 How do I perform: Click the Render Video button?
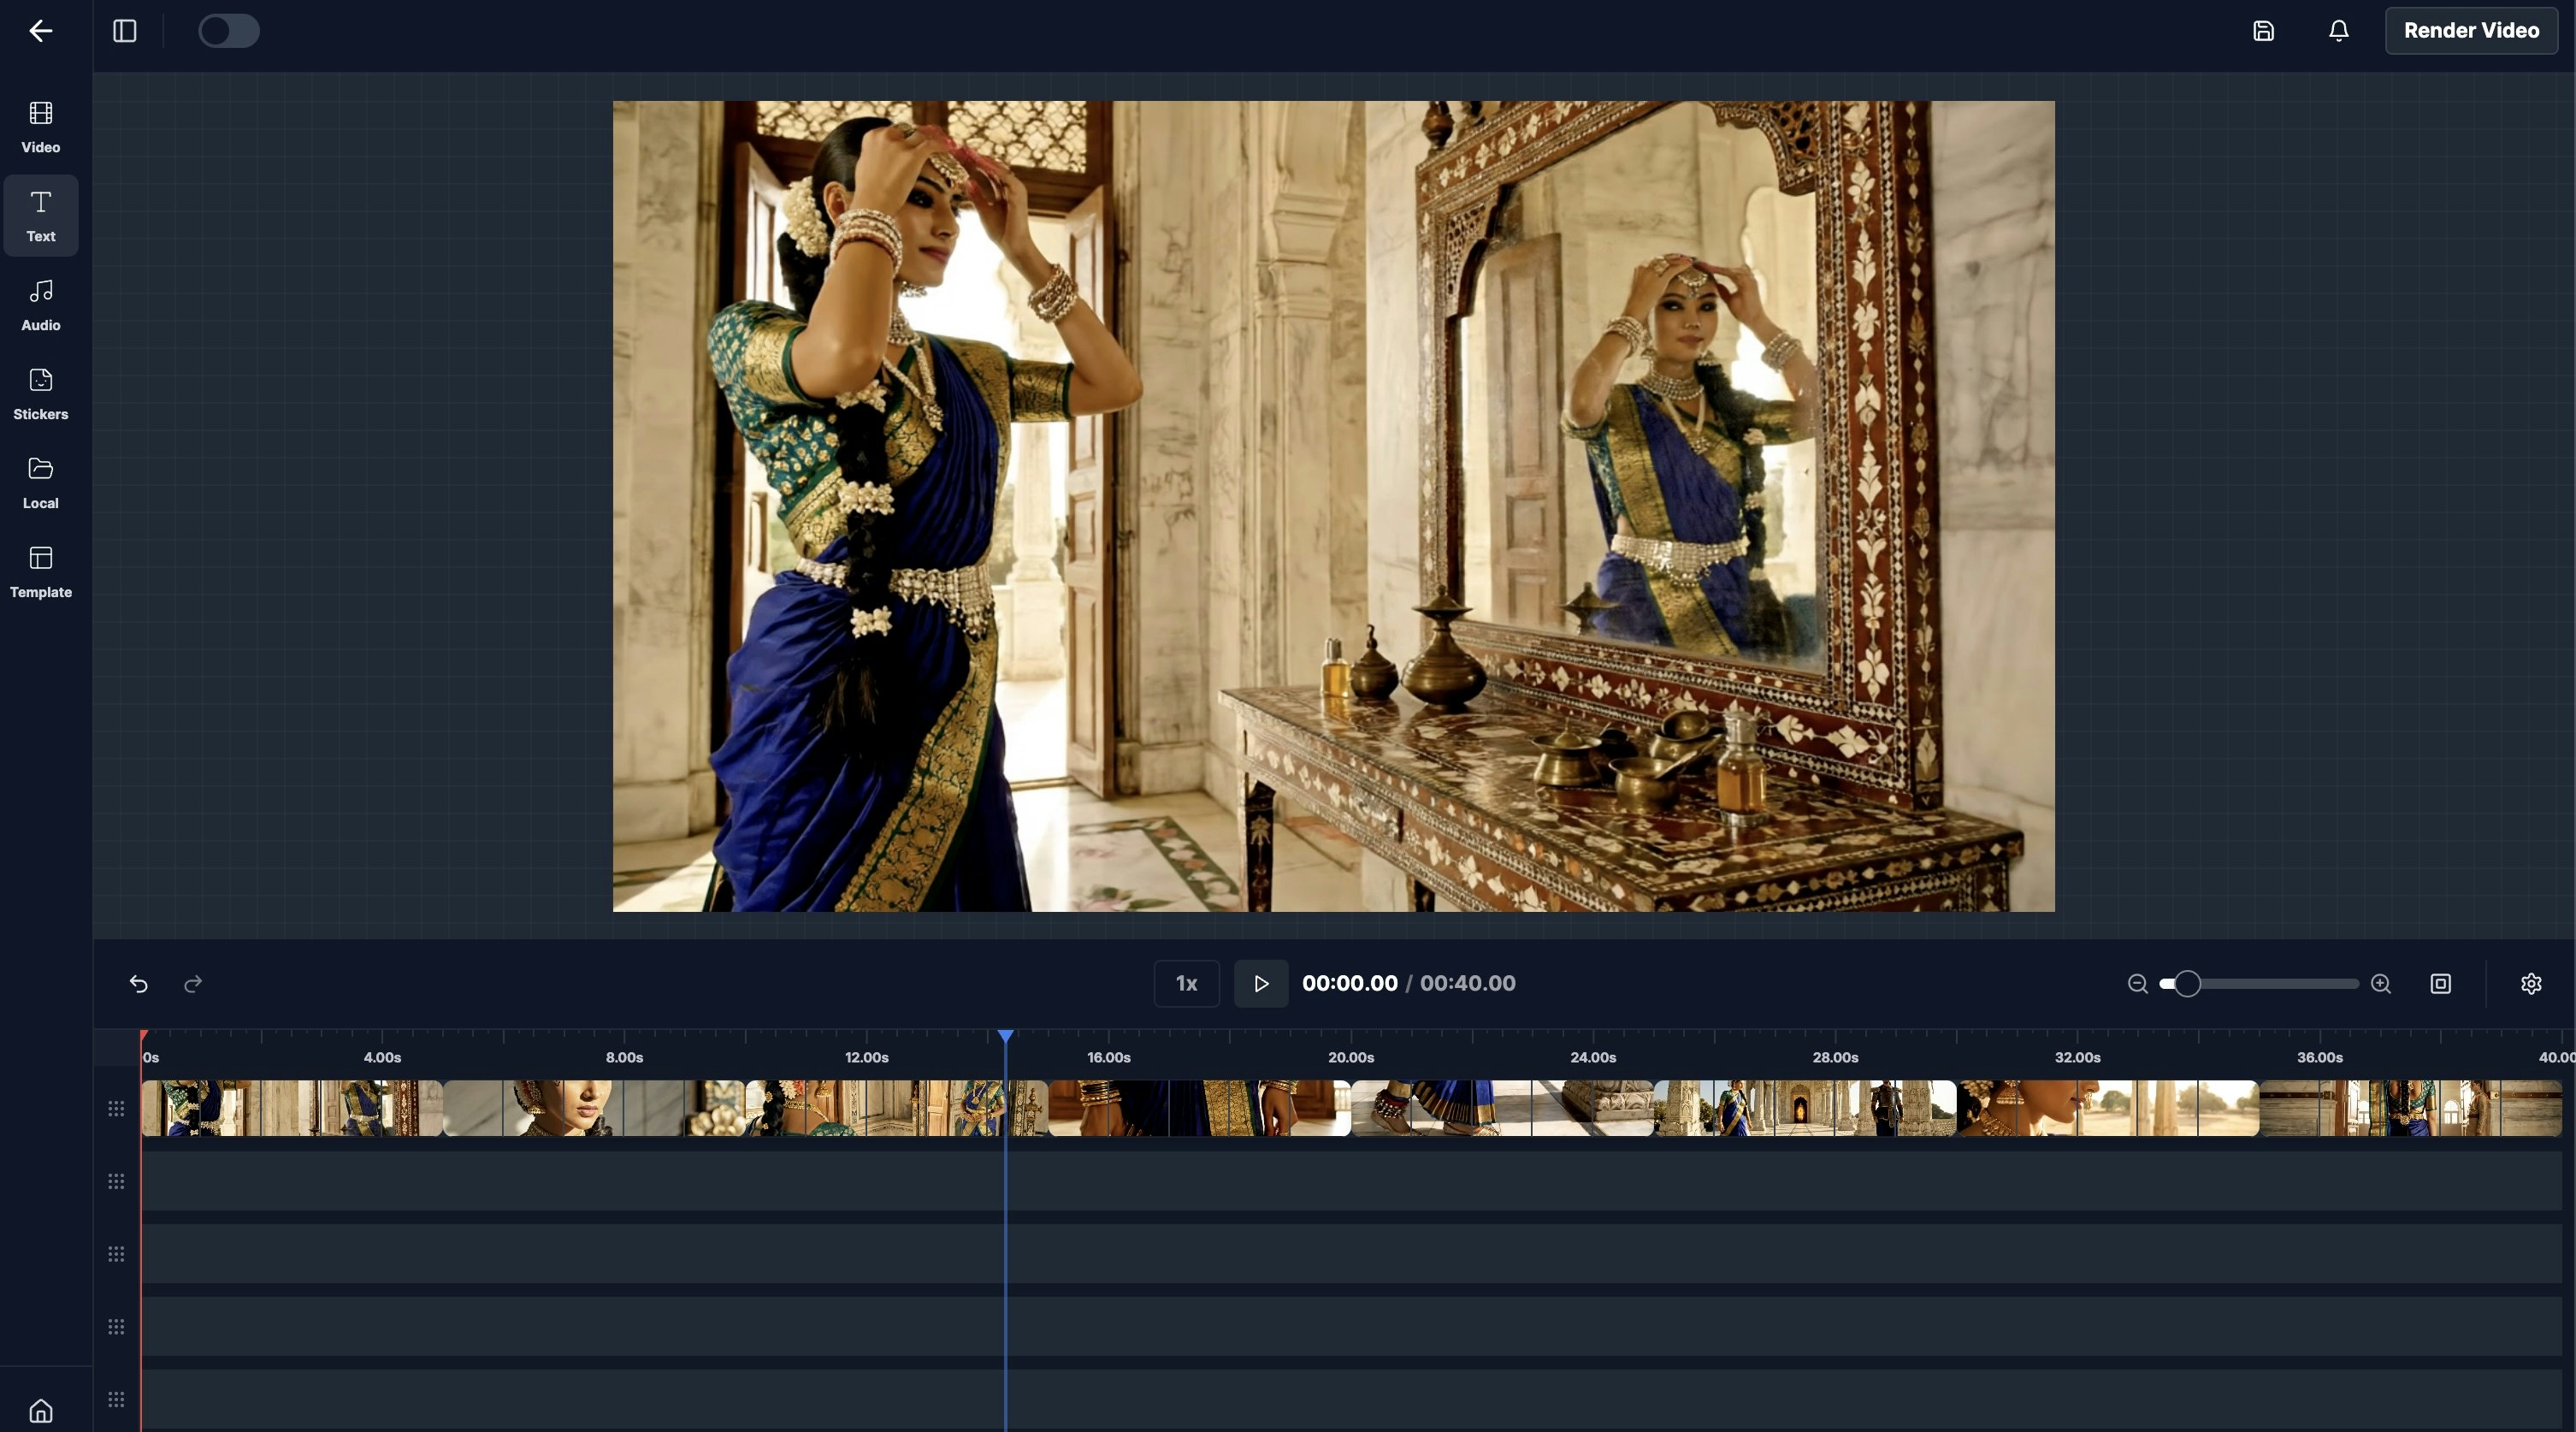2471,31
